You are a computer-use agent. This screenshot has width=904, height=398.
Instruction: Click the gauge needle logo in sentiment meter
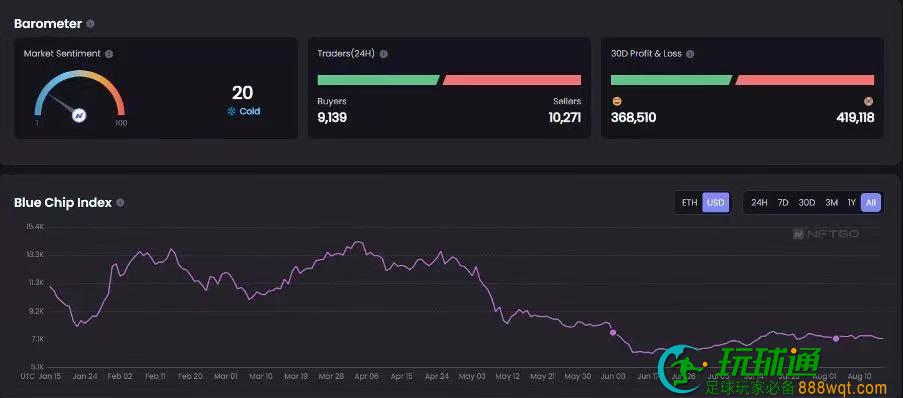[x=79, y=116]
